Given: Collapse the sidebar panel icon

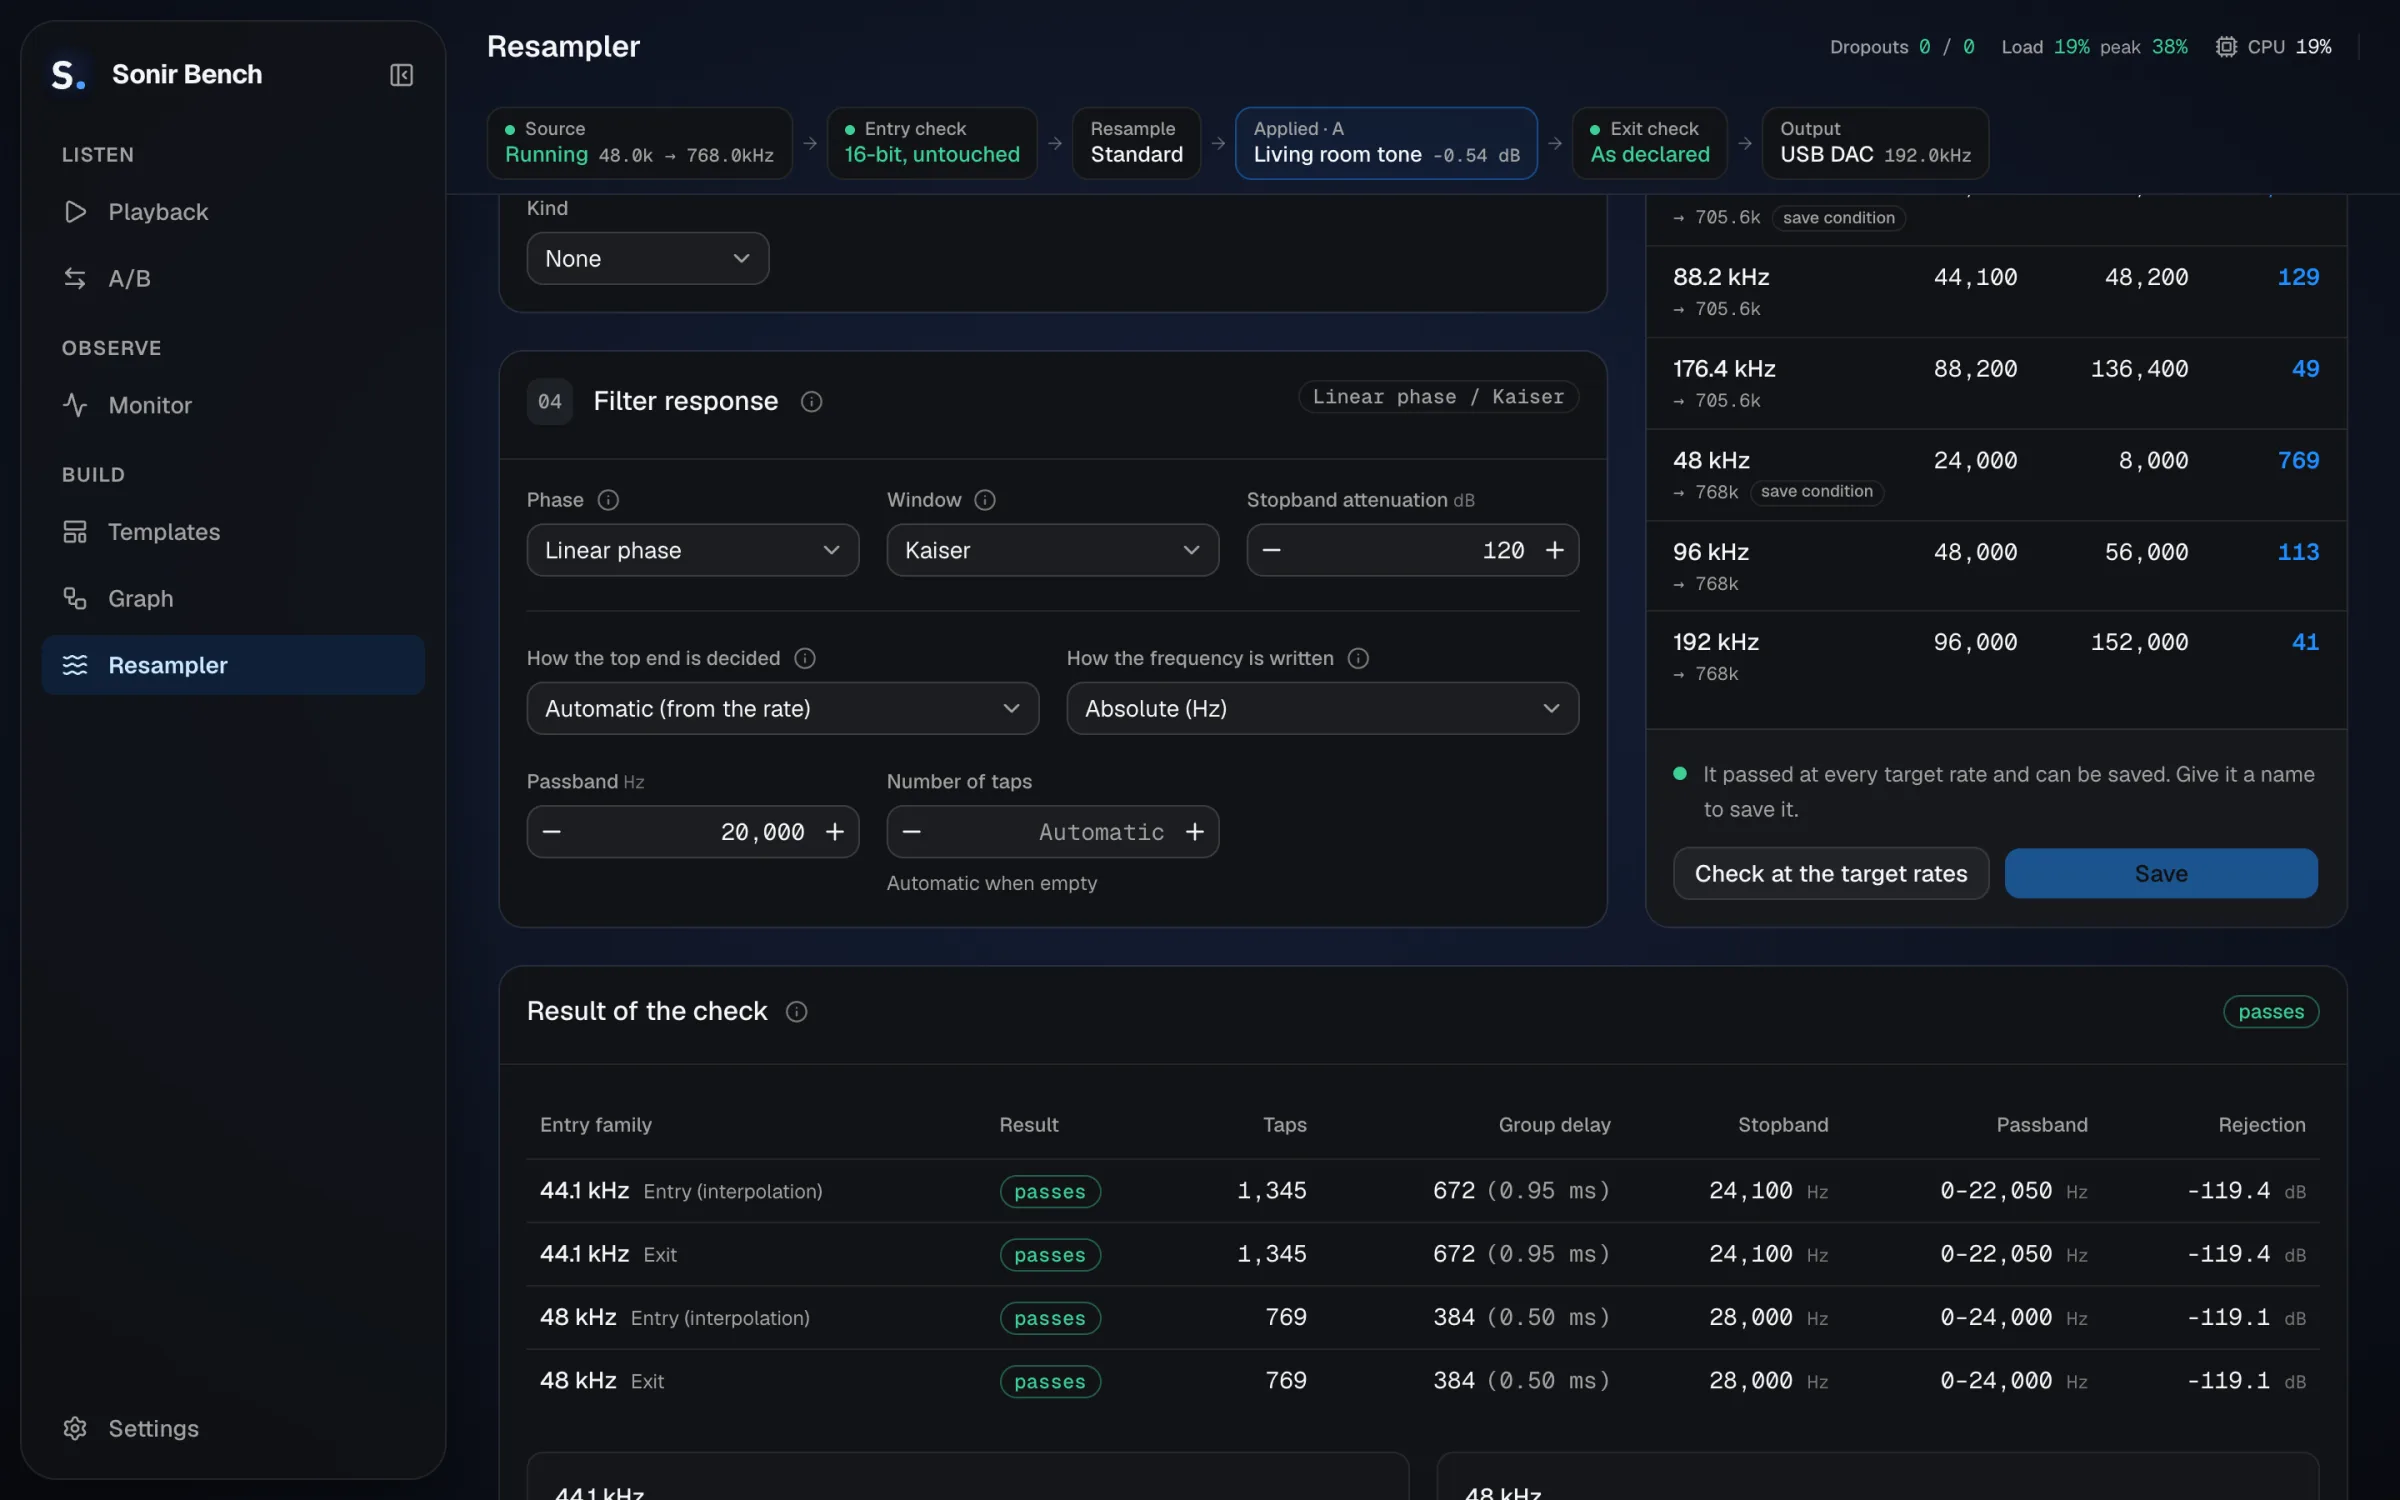Looking at the screenshot, I should (x=401, y=75).
